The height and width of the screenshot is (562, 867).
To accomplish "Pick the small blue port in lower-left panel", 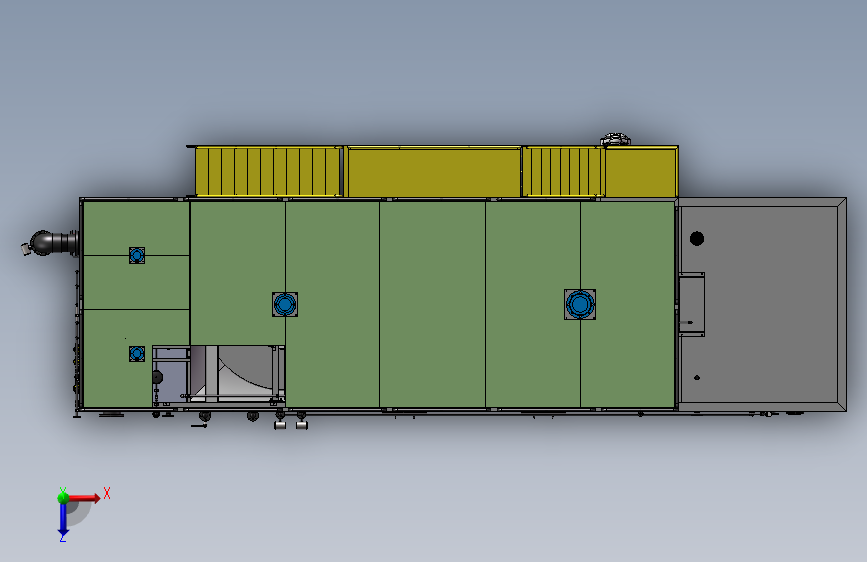I will 137,353.
